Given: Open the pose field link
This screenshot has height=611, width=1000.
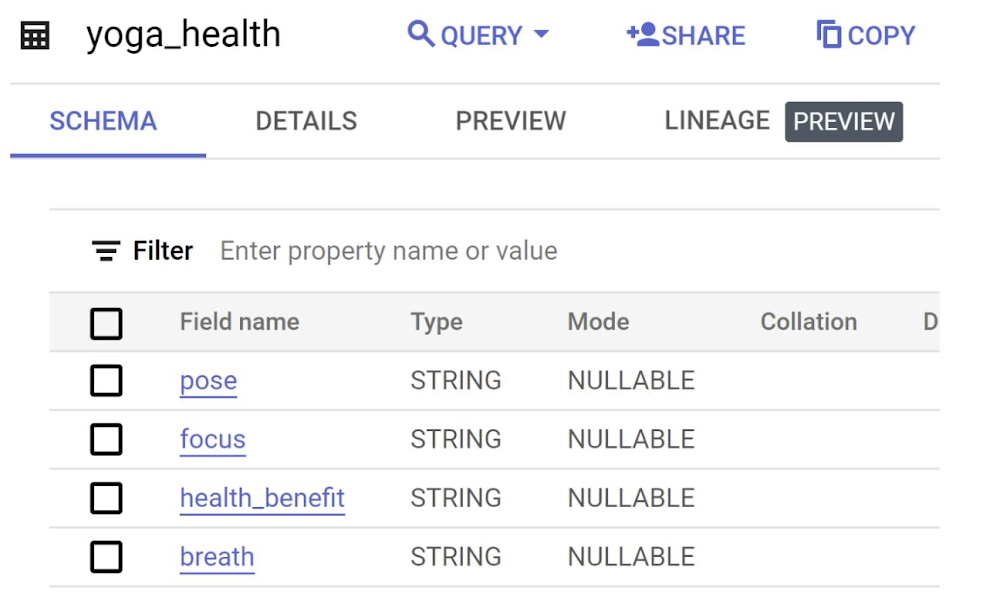Looking at the screenshot, I should click(208, 381).
